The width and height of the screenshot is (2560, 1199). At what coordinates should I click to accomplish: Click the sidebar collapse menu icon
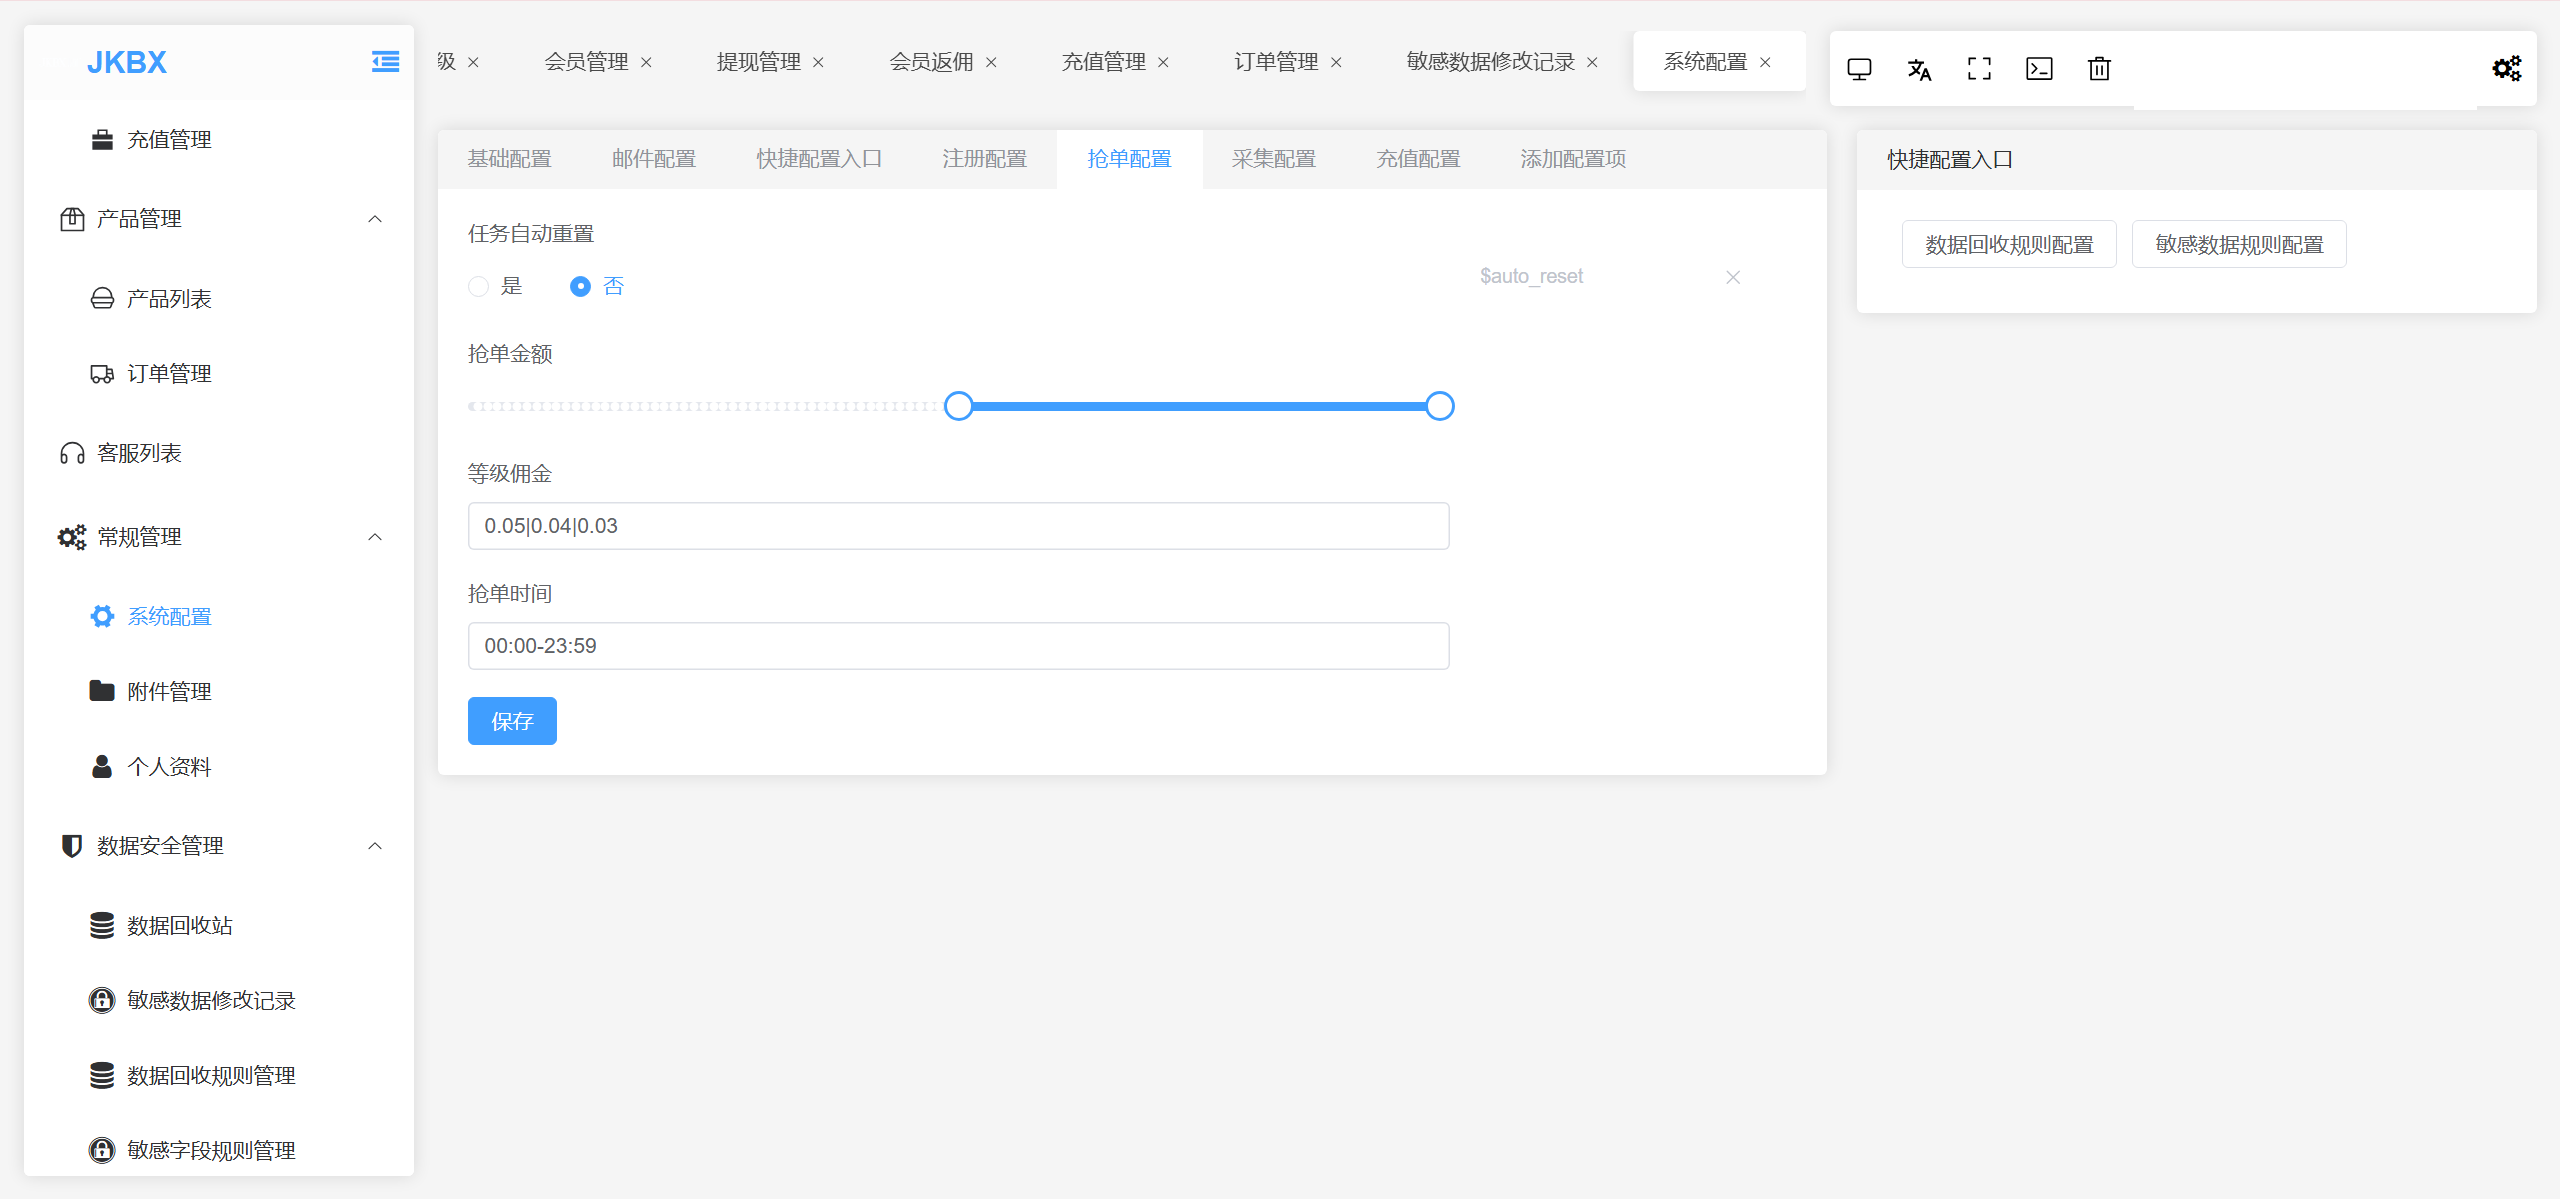point(385,62)
